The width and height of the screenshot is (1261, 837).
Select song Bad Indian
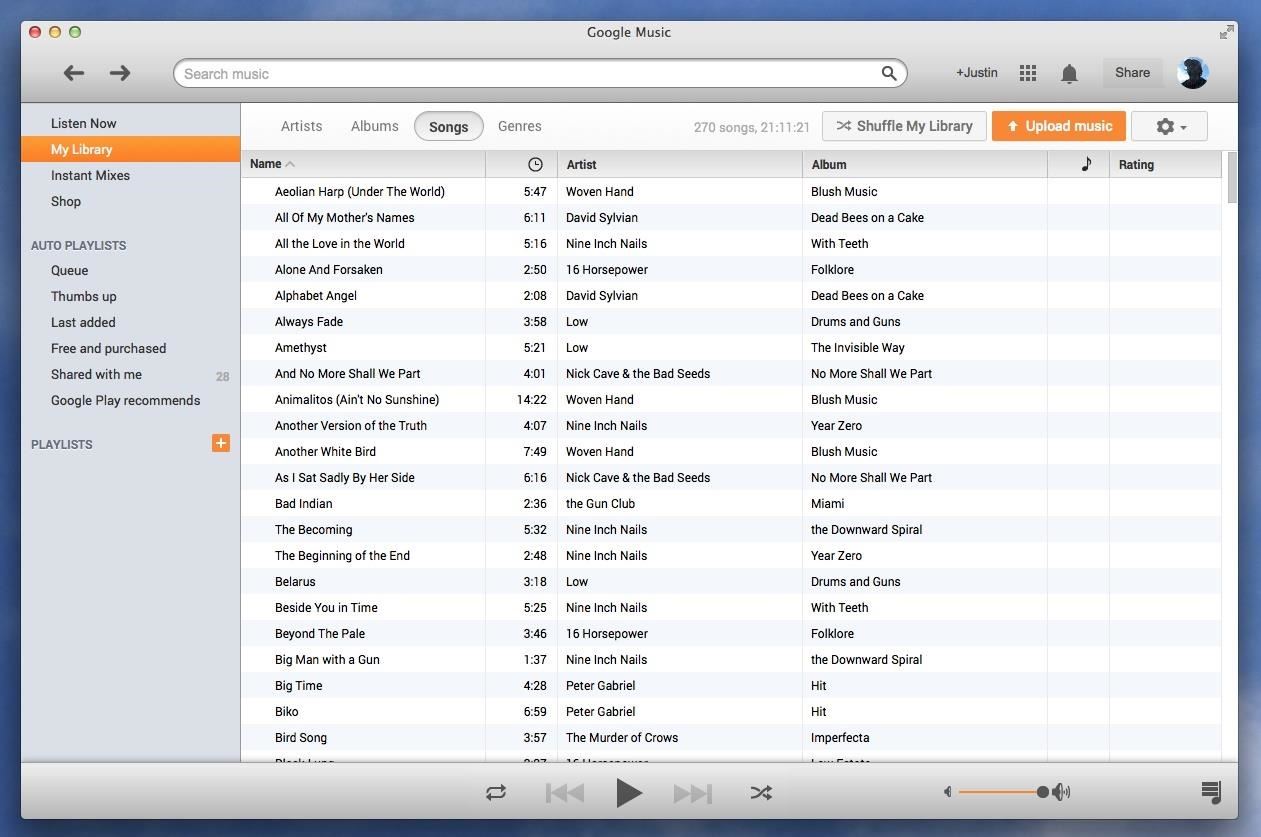tap(304, 503)
